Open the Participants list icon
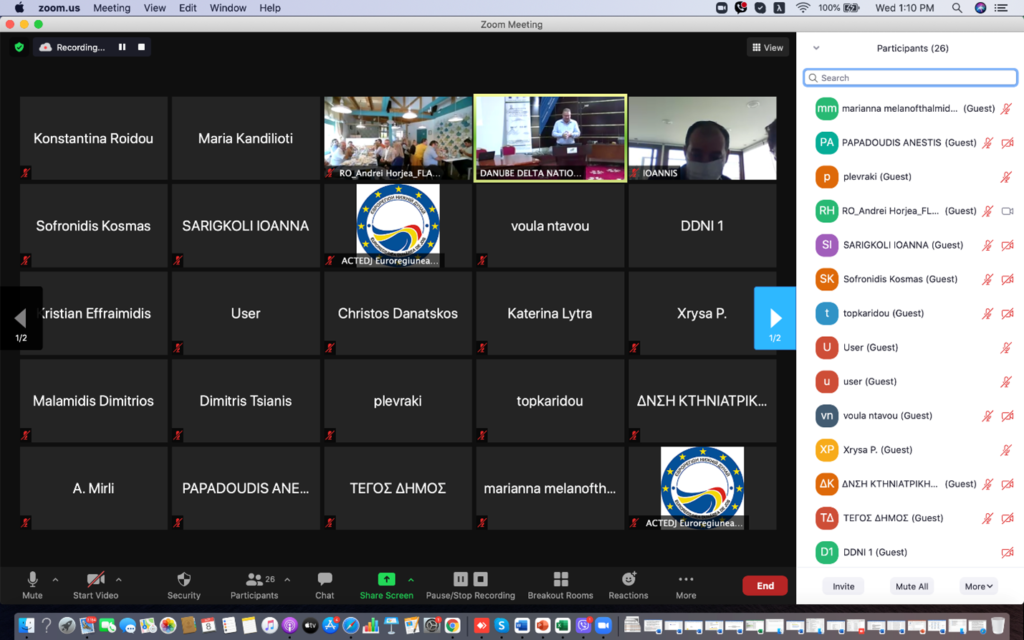Screen dimensions: 1024x640 click(254, 580)
